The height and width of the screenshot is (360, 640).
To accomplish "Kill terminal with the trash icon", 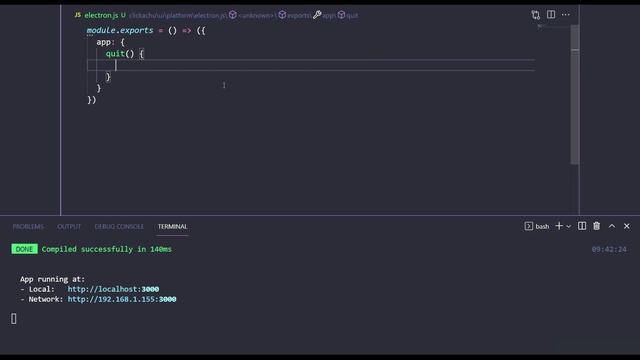I will coord(597,226).
